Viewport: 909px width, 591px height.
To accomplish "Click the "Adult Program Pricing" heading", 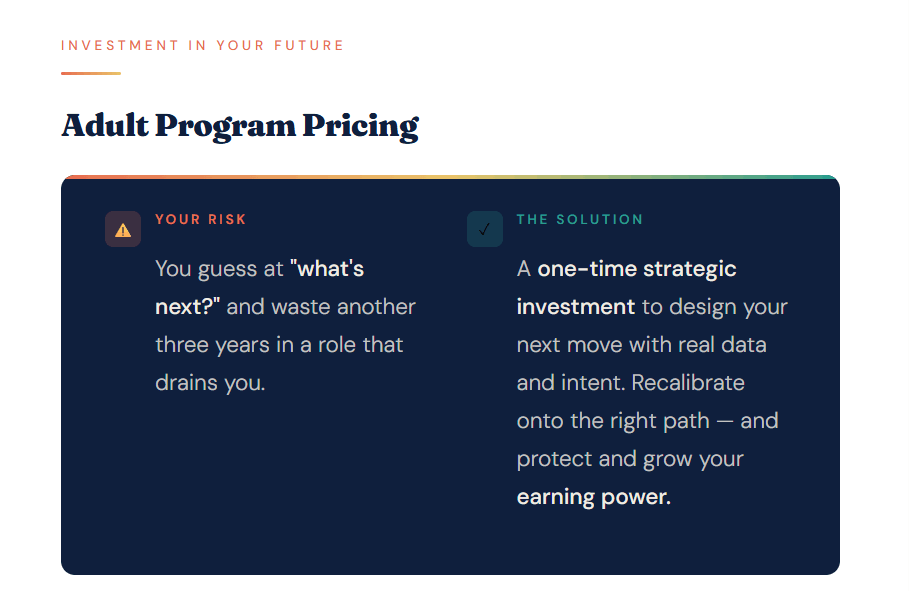I will click(240, 126).
